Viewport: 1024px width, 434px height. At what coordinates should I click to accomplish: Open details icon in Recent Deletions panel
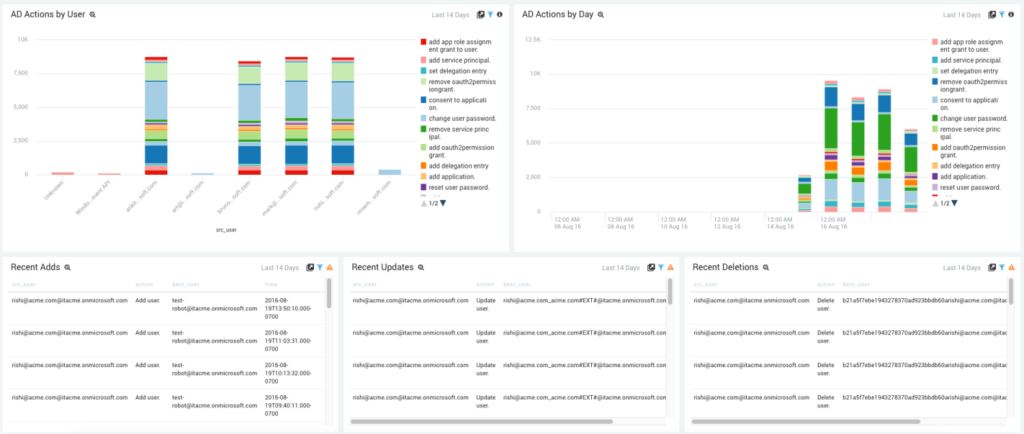[x=992, y=268]
